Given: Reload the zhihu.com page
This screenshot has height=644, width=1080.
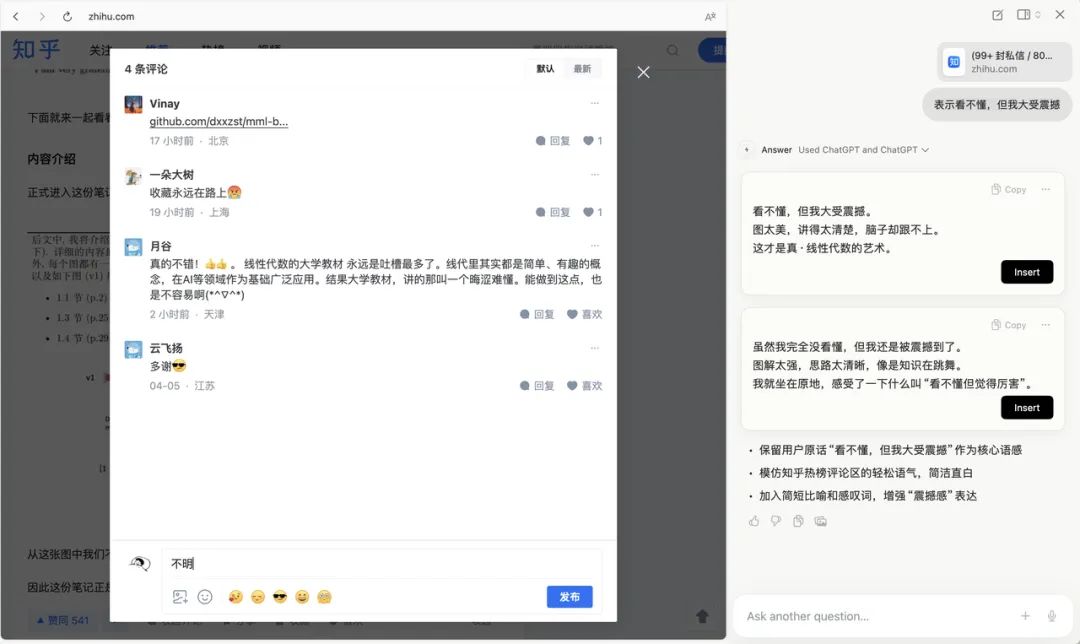Looking at the screenshot, I should point(65,16).
